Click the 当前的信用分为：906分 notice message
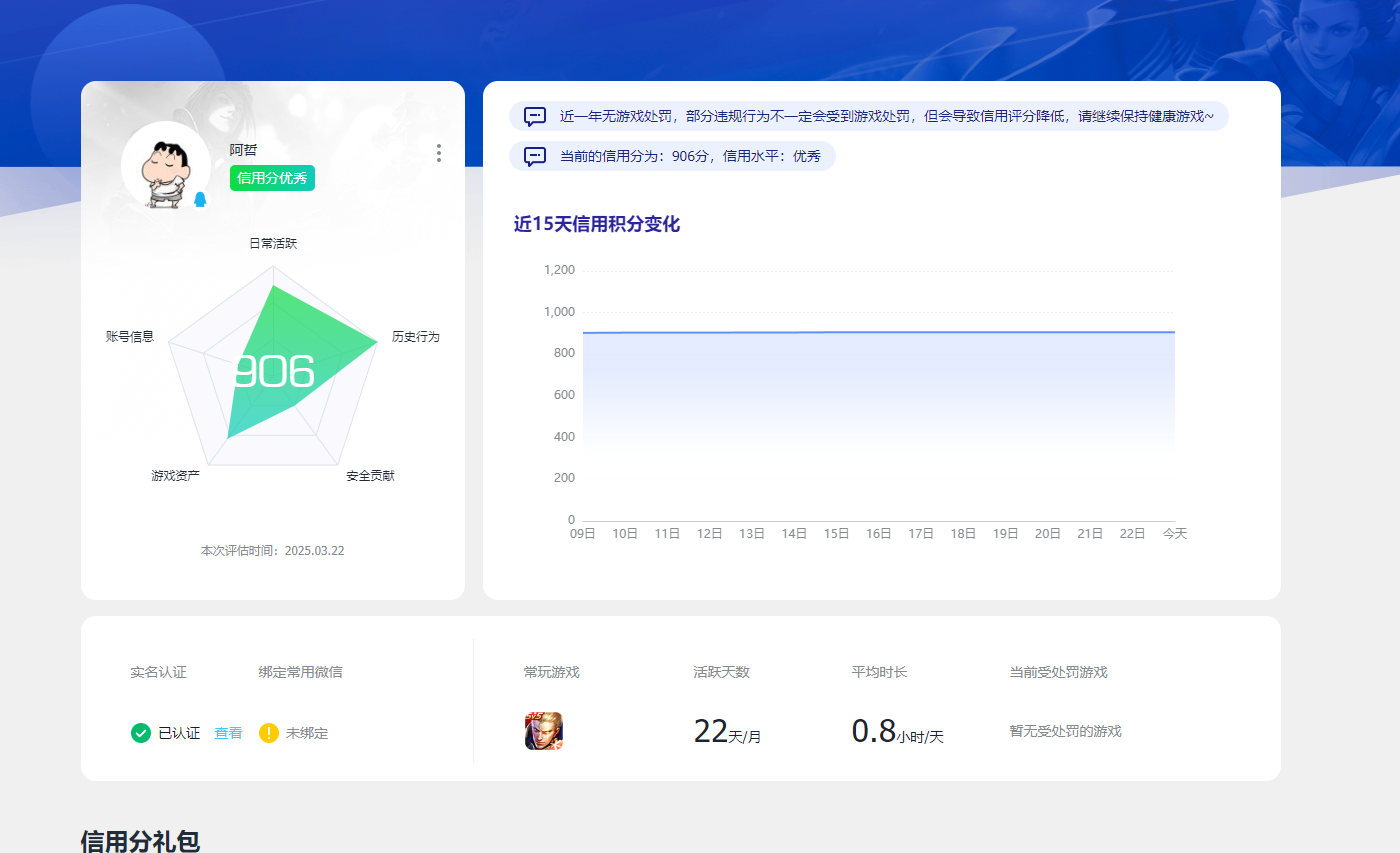Screen dimensions: 1400x853 690,156
